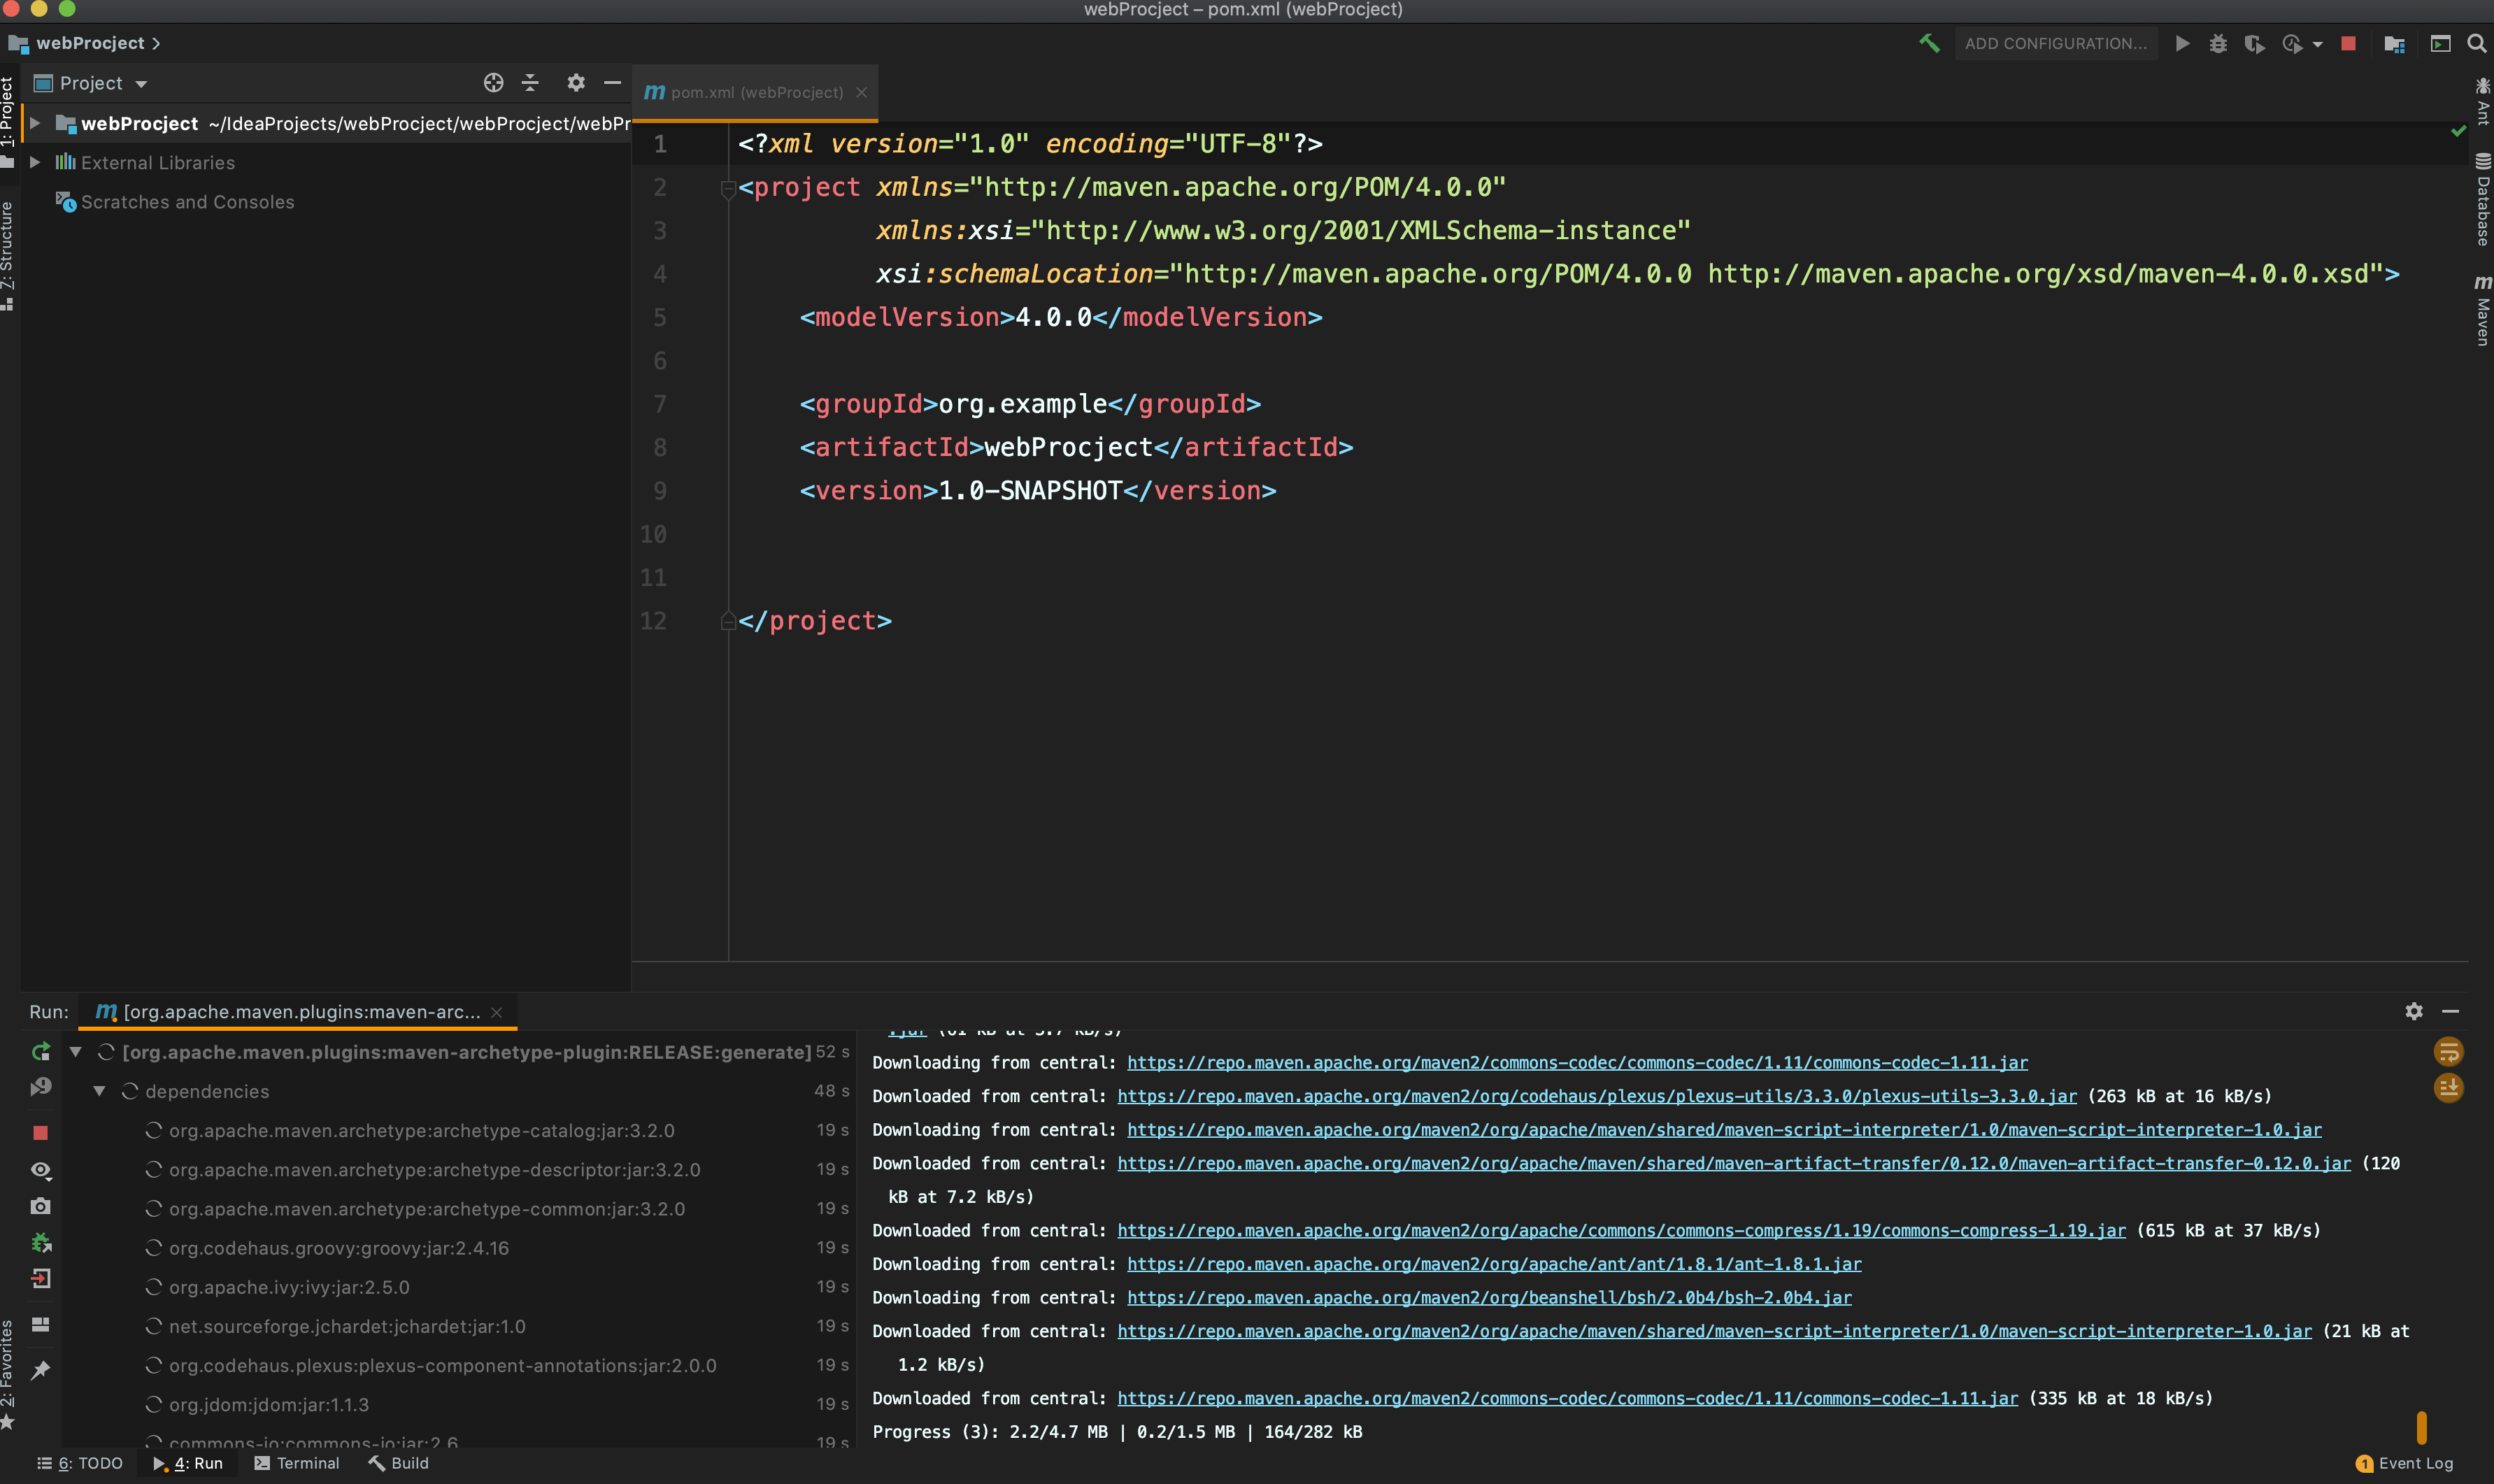The width and height of the screenshot is (2494, 1484).
Task: Open the Maven tool window sidebar
Action: [2482, 310]
